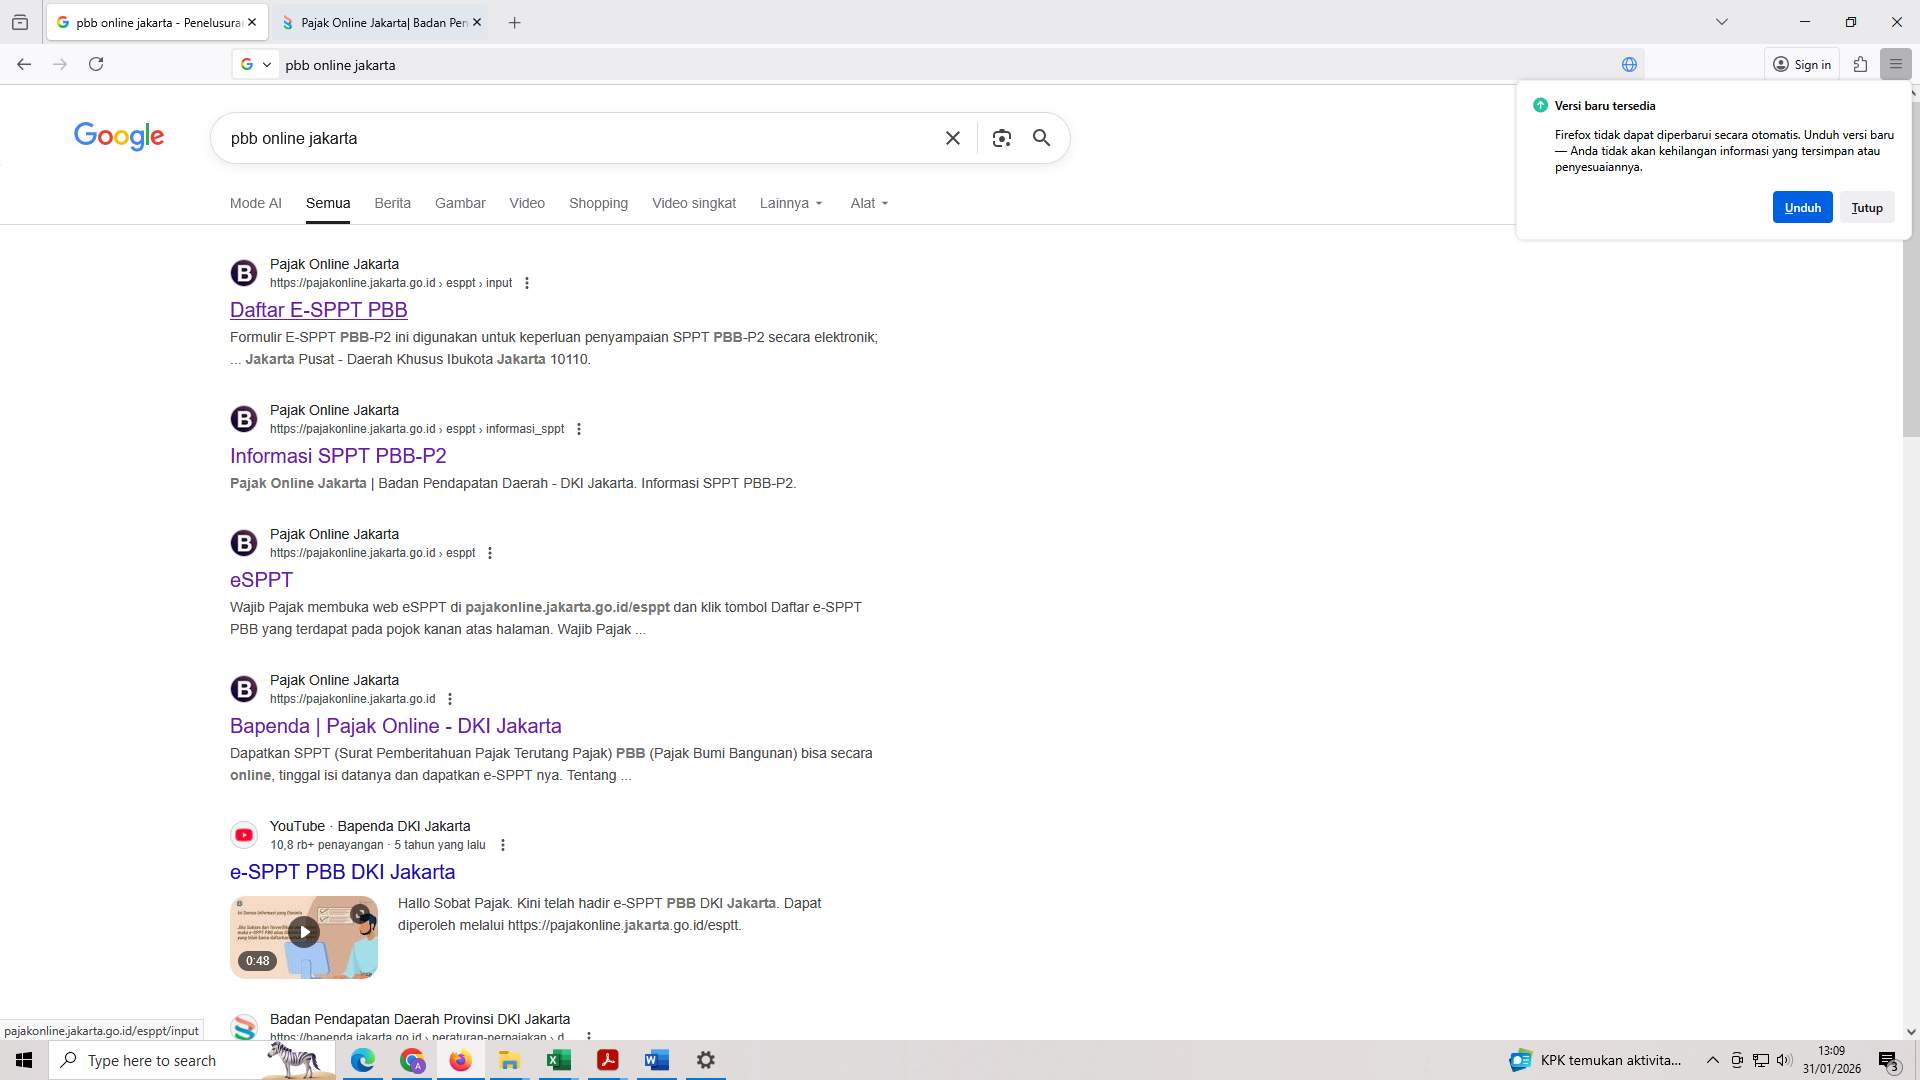Open the tab list chevron dropdown
The width and height of the screenshot is (1920, 1080).
pos(1722,21)
